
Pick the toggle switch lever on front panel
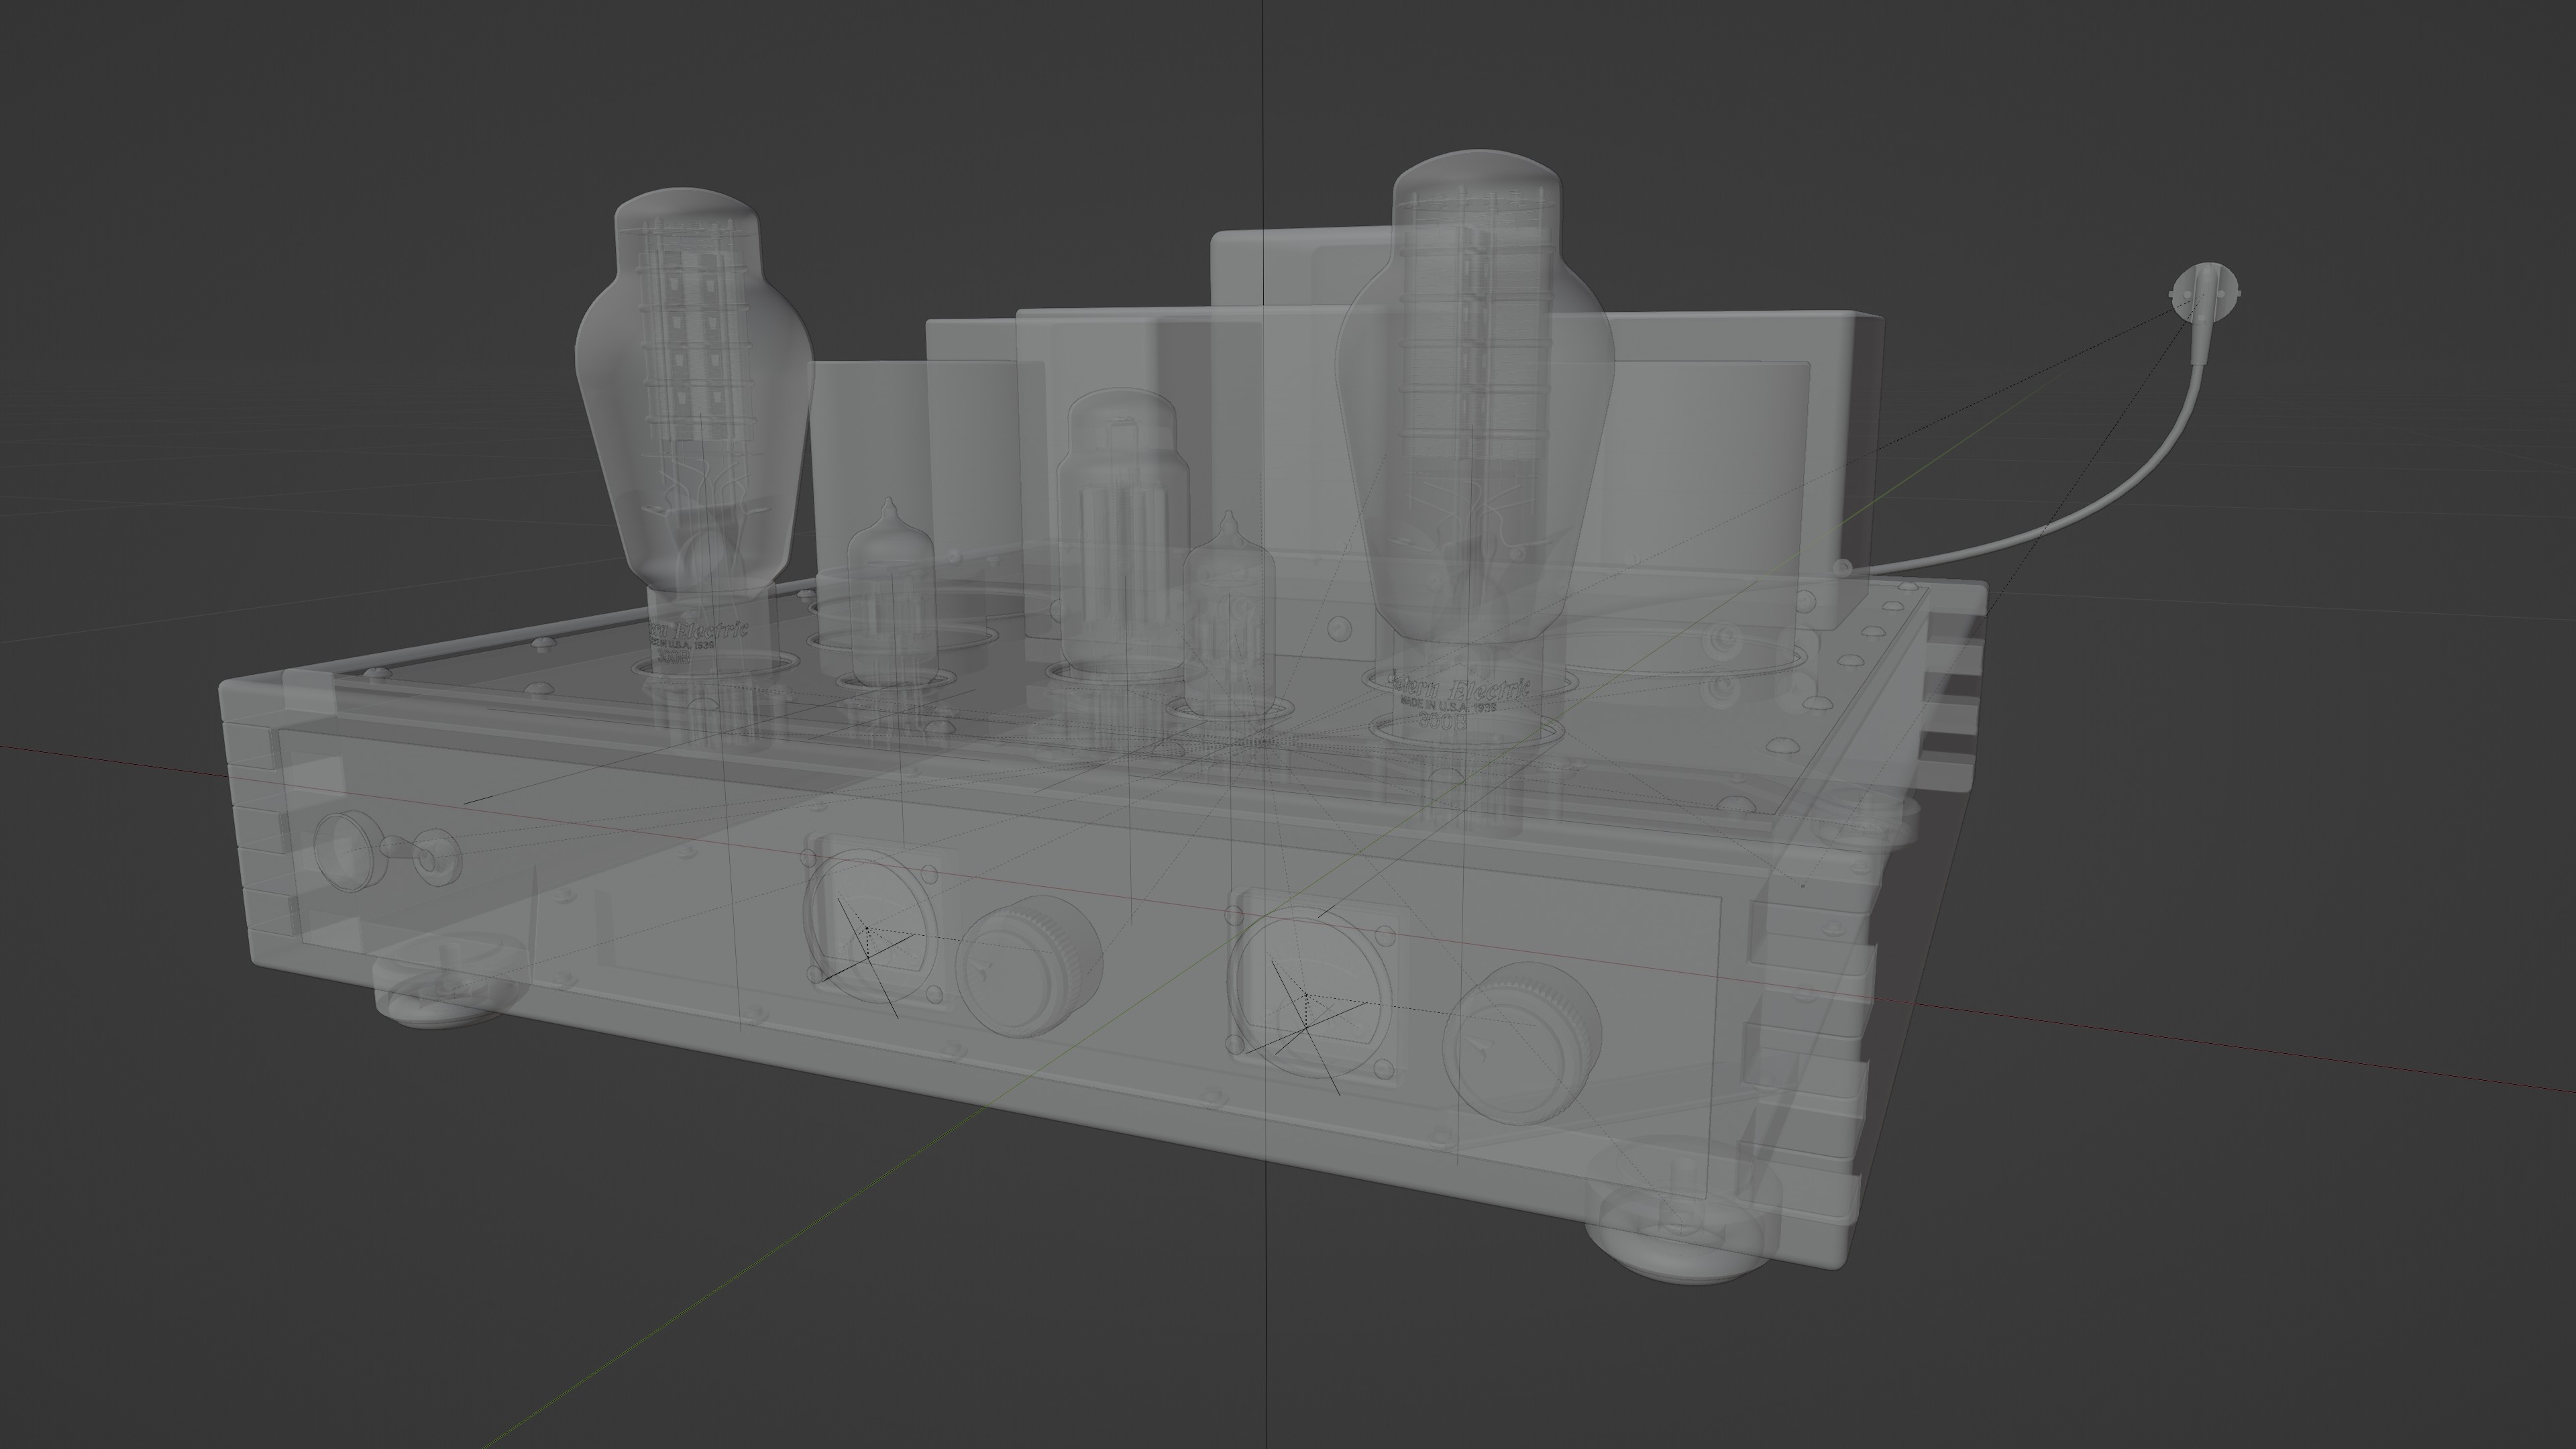pyautogui.click(x=408, y=851)
